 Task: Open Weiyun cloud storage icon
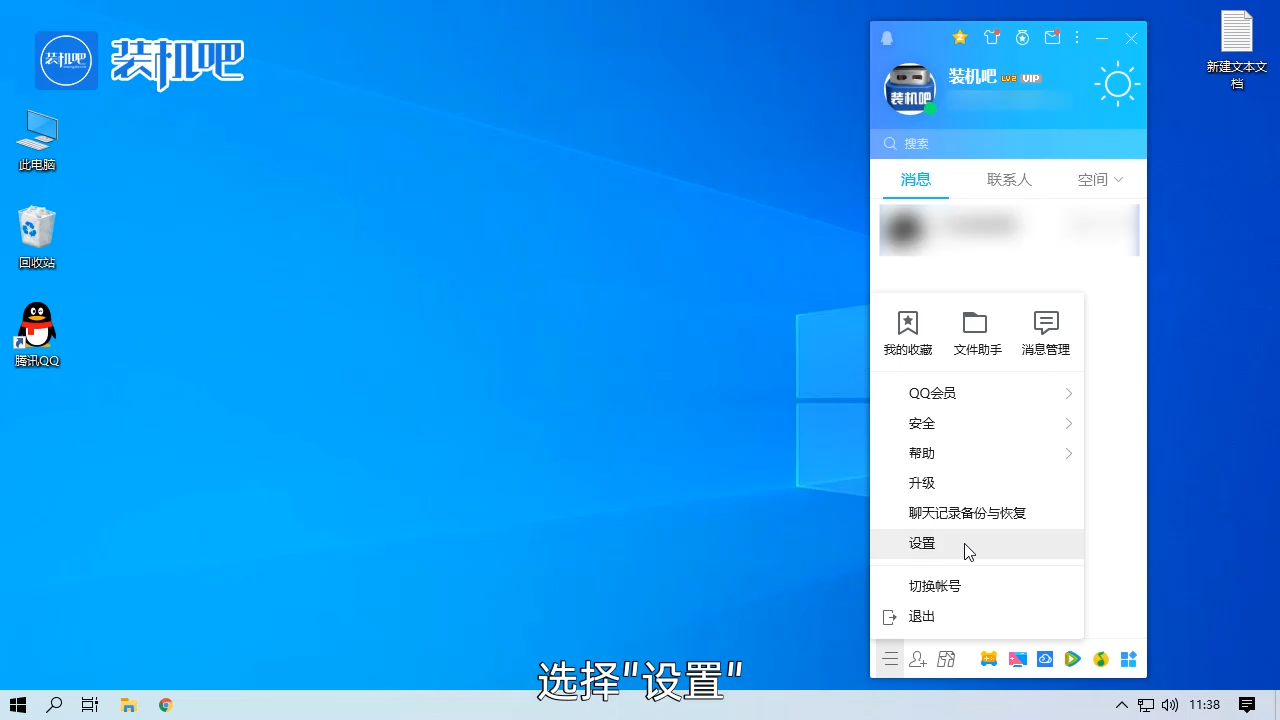pyautogui.click(x=1045, y=659)
